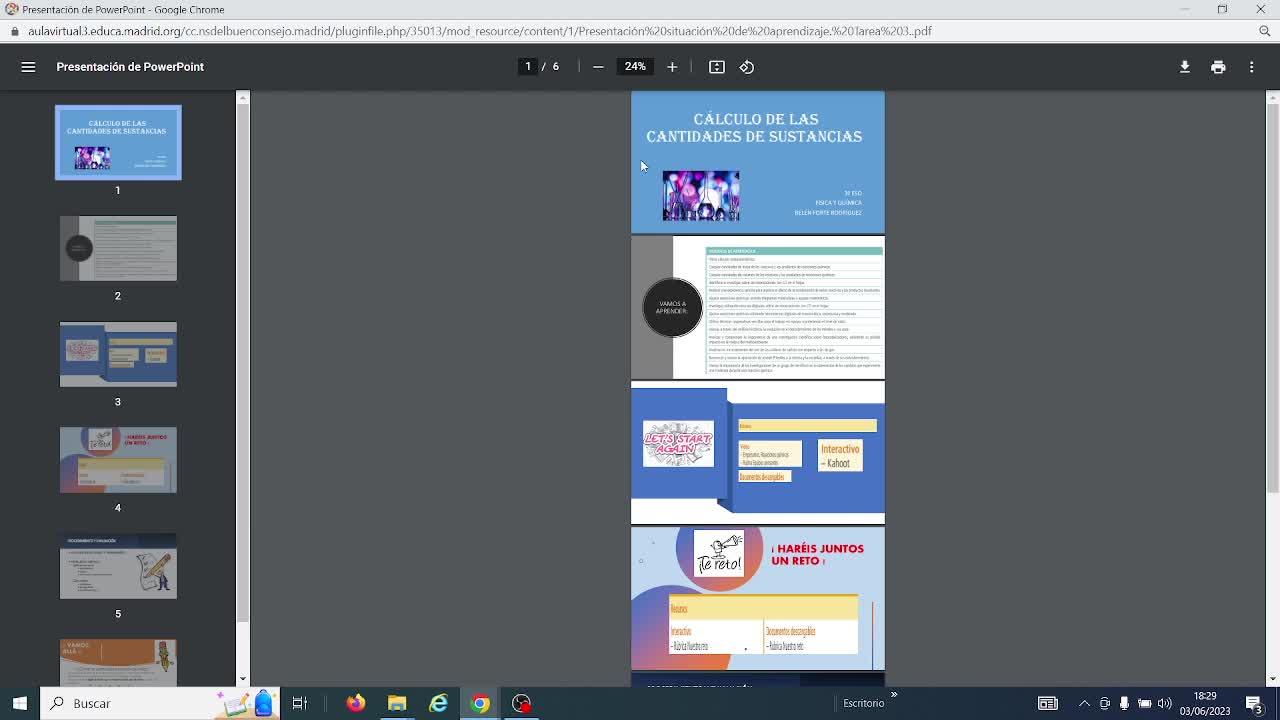
Task: Click the document vertical scrollbar thumb
Action: click(x=1272, y=297)
